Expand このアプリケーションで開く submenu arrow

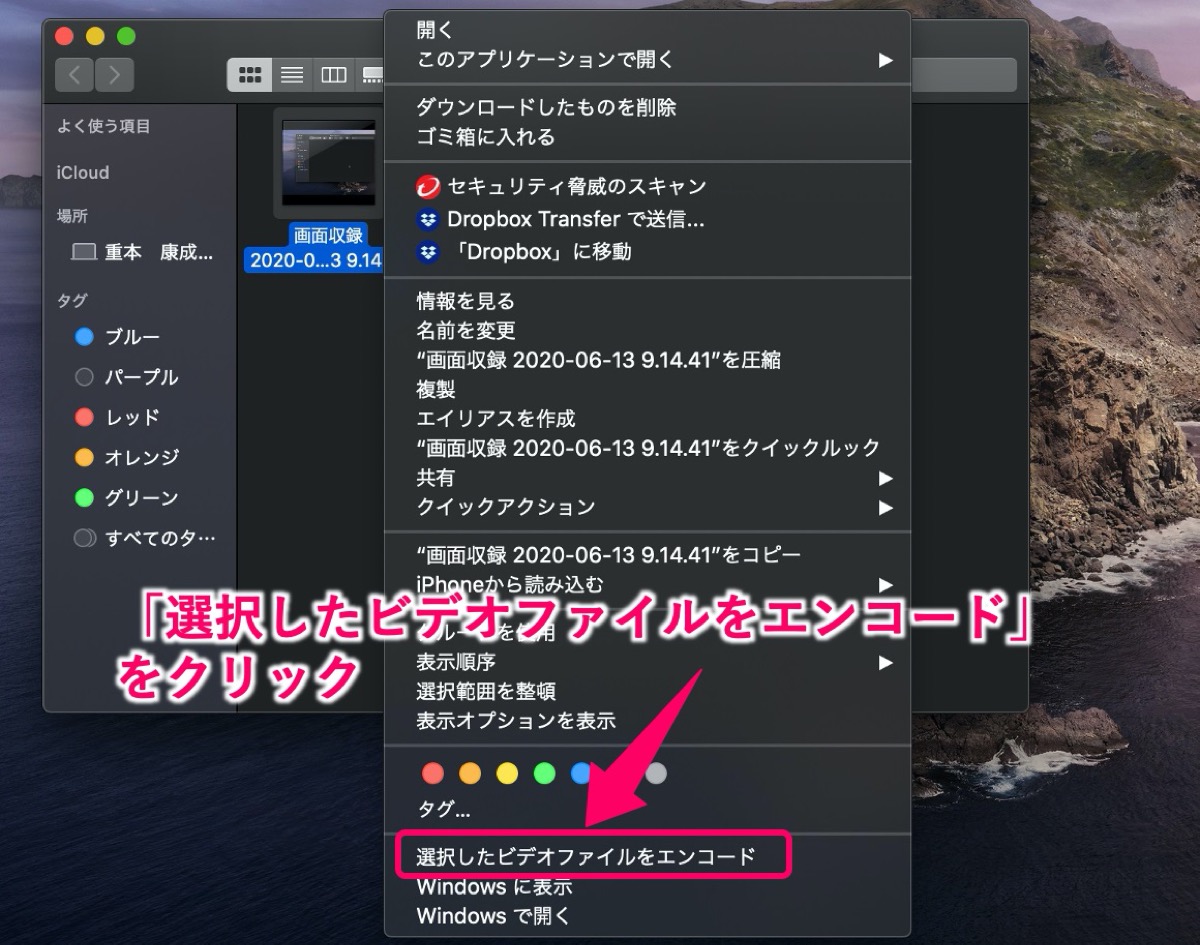point(885,60)
